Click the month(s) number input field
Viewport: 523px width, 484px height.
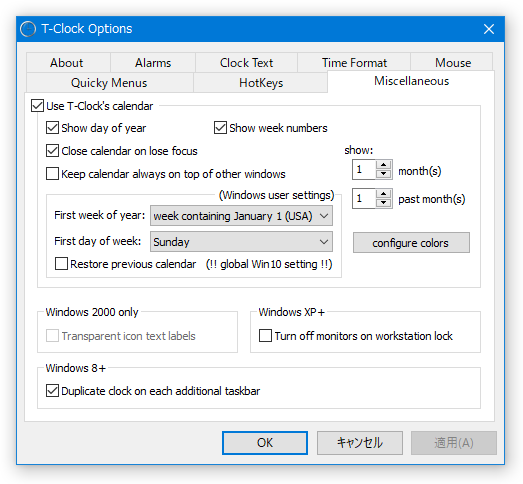point(364,169)
